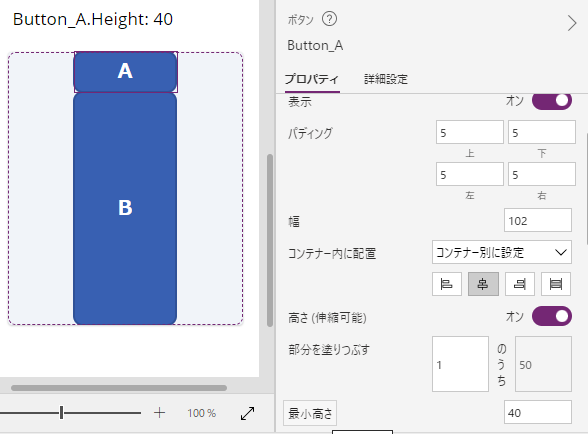Click the 最小高さ label button
This screenshot has width=588, height=434.
pos(310,413)
